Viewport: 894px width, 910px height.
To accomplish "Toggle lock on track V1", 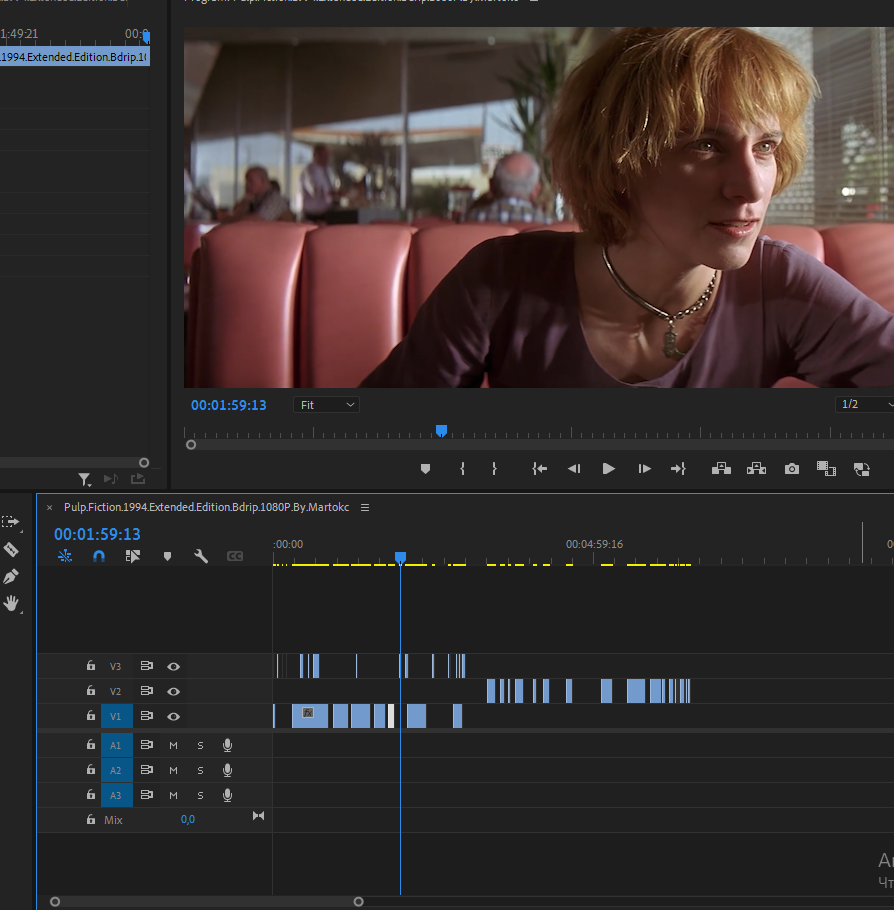I will pyautogui.click(x=91, y=716).
